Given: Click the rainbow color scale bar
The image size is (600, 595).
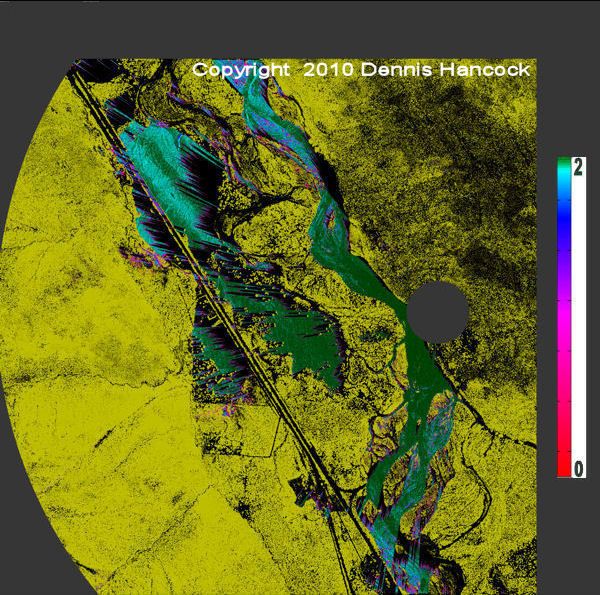Looking at the screenshot, I should point(564,317).
